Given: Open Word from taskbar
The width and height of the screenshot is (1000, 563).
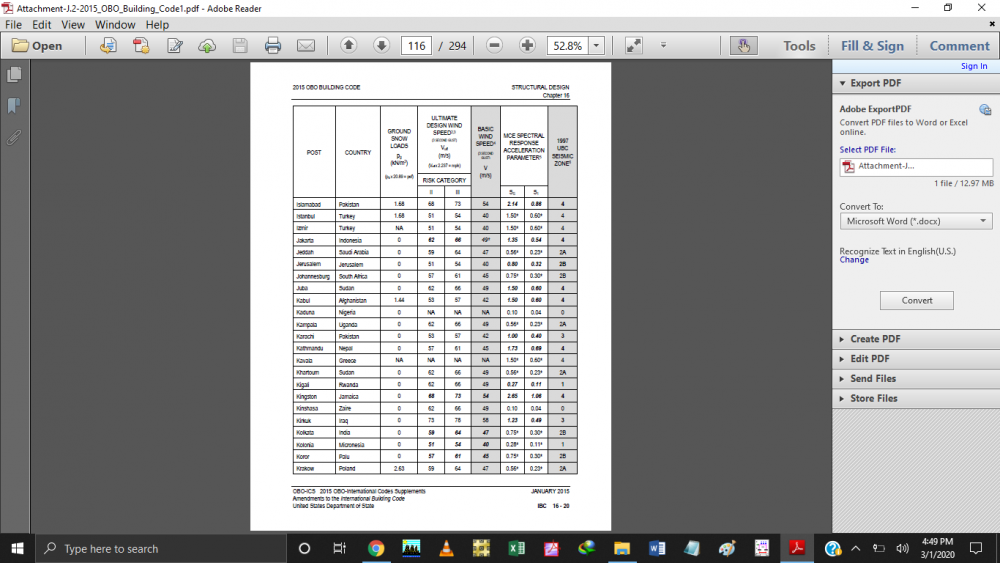Looking at the screenshot, I should (657, 548).
